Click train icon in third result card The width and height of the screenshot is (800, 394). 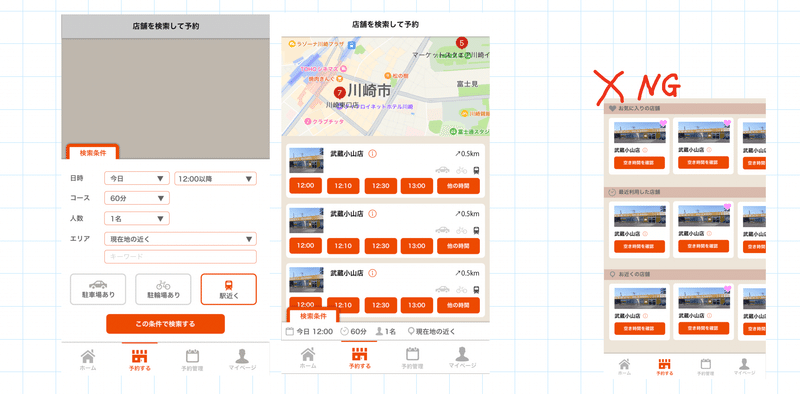click(x=476, y=290)
